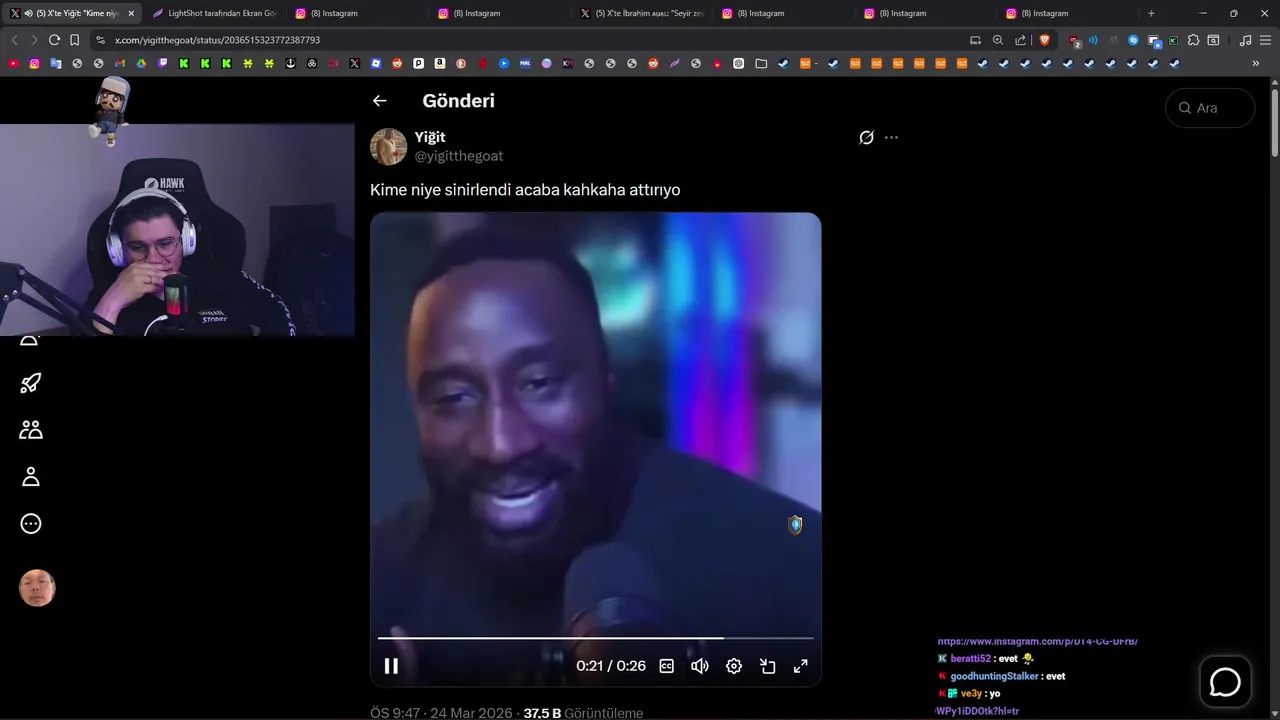This screenshot has width=1280, height=720.
Task: Open site info icon in address bar
Action: 100,40
